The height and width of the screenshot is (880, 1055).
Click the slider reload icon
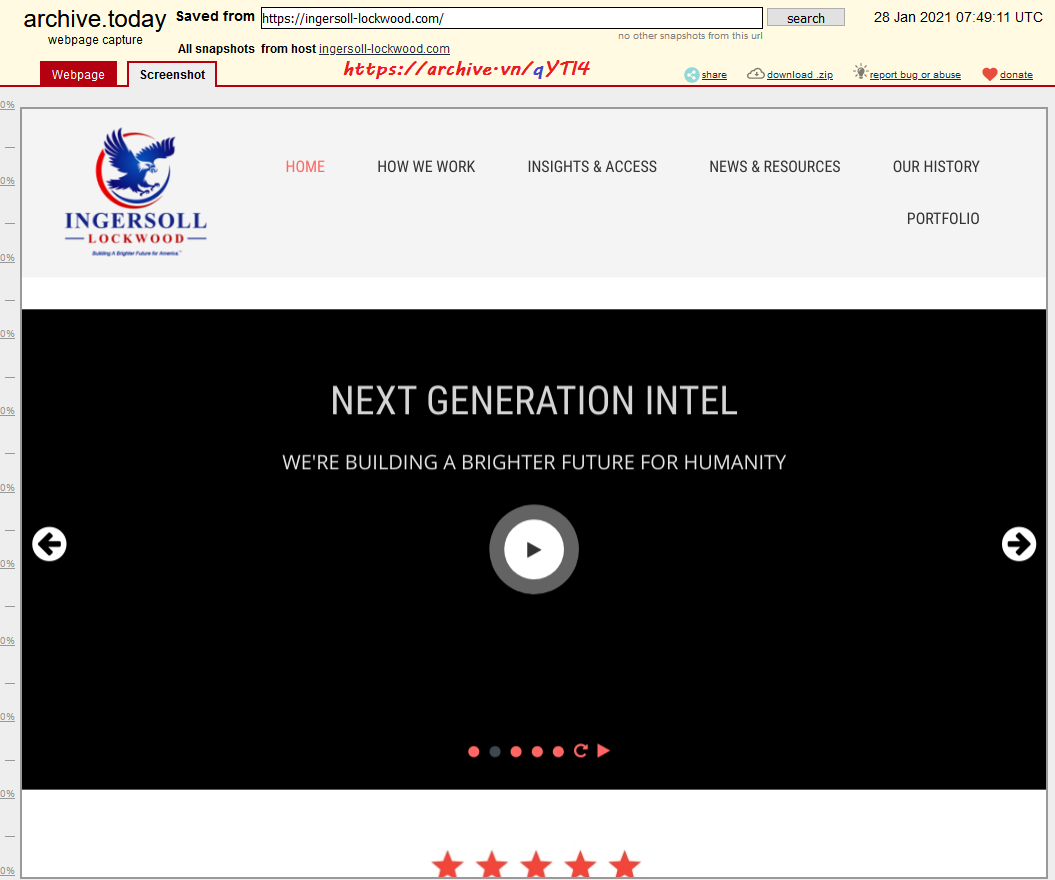[581, 751]
